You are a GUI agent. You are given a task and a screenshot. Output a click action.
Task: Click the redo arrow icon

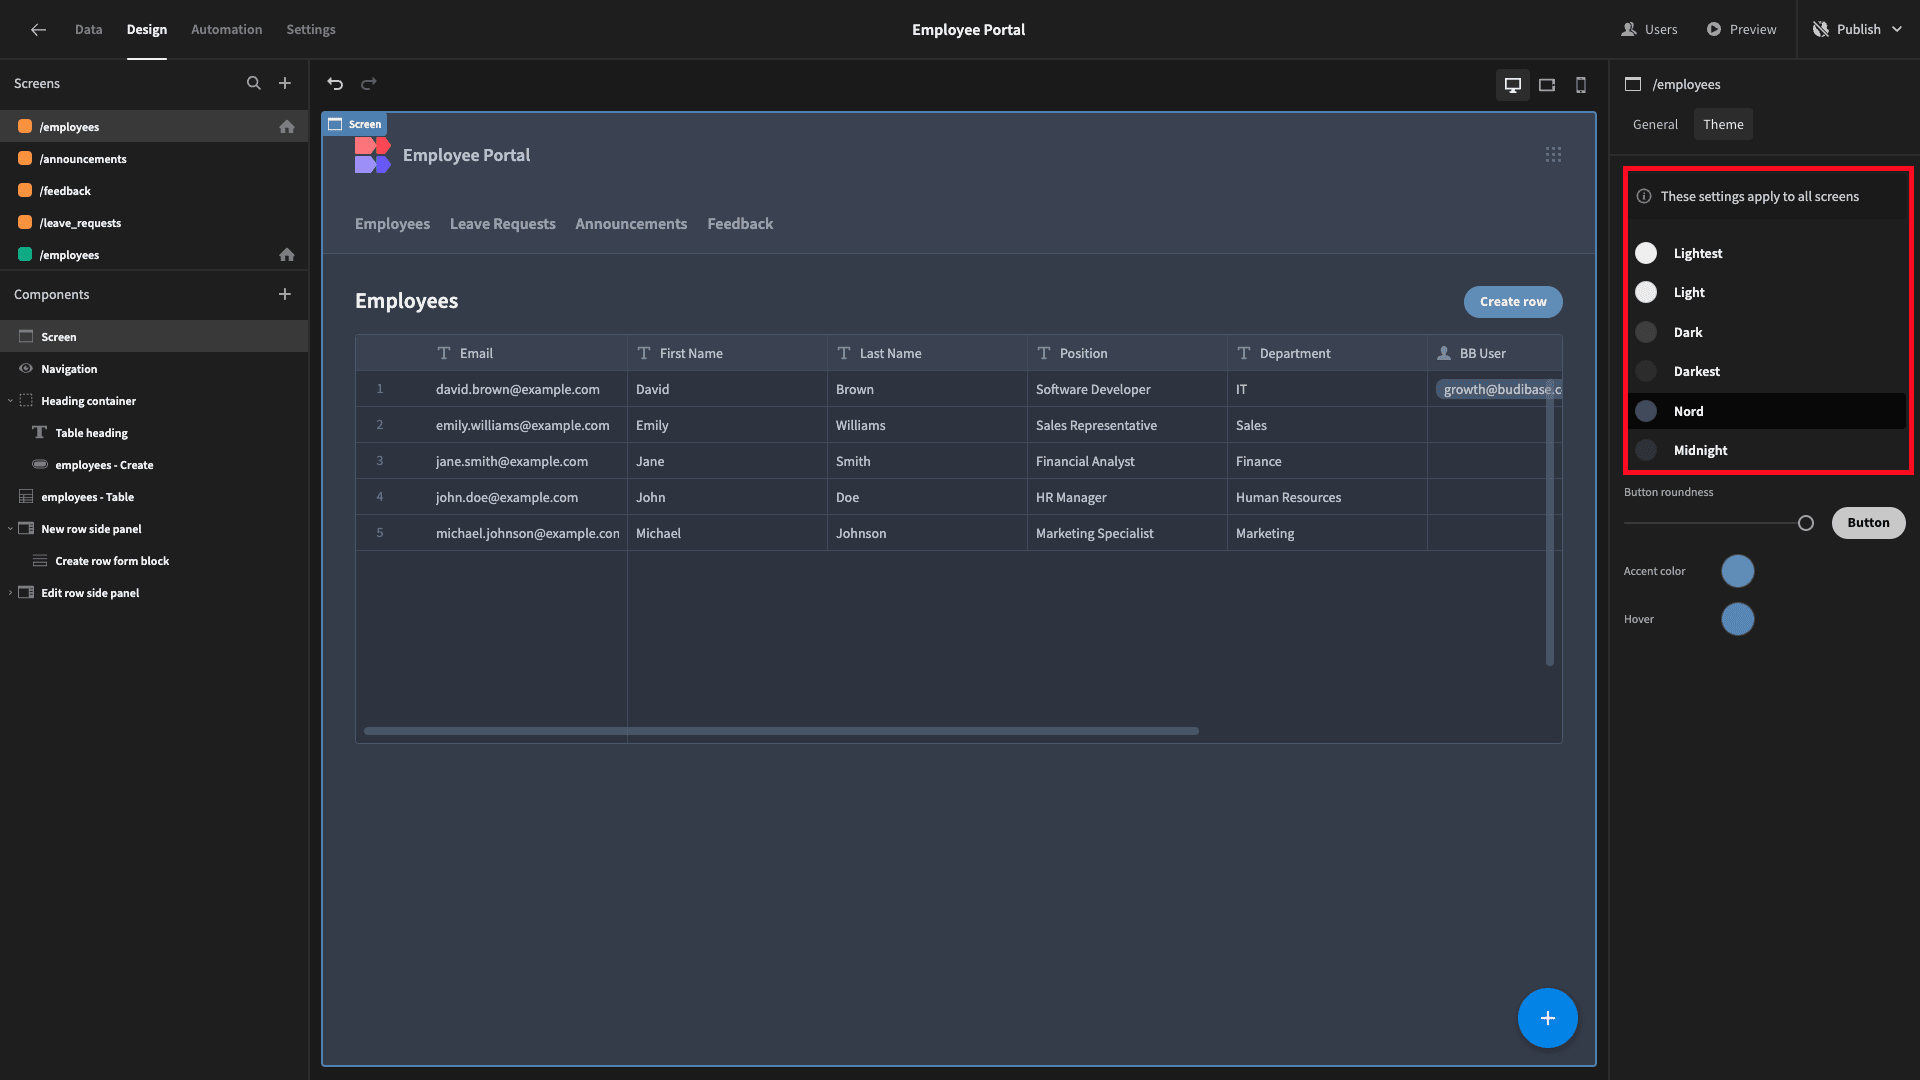369,84
